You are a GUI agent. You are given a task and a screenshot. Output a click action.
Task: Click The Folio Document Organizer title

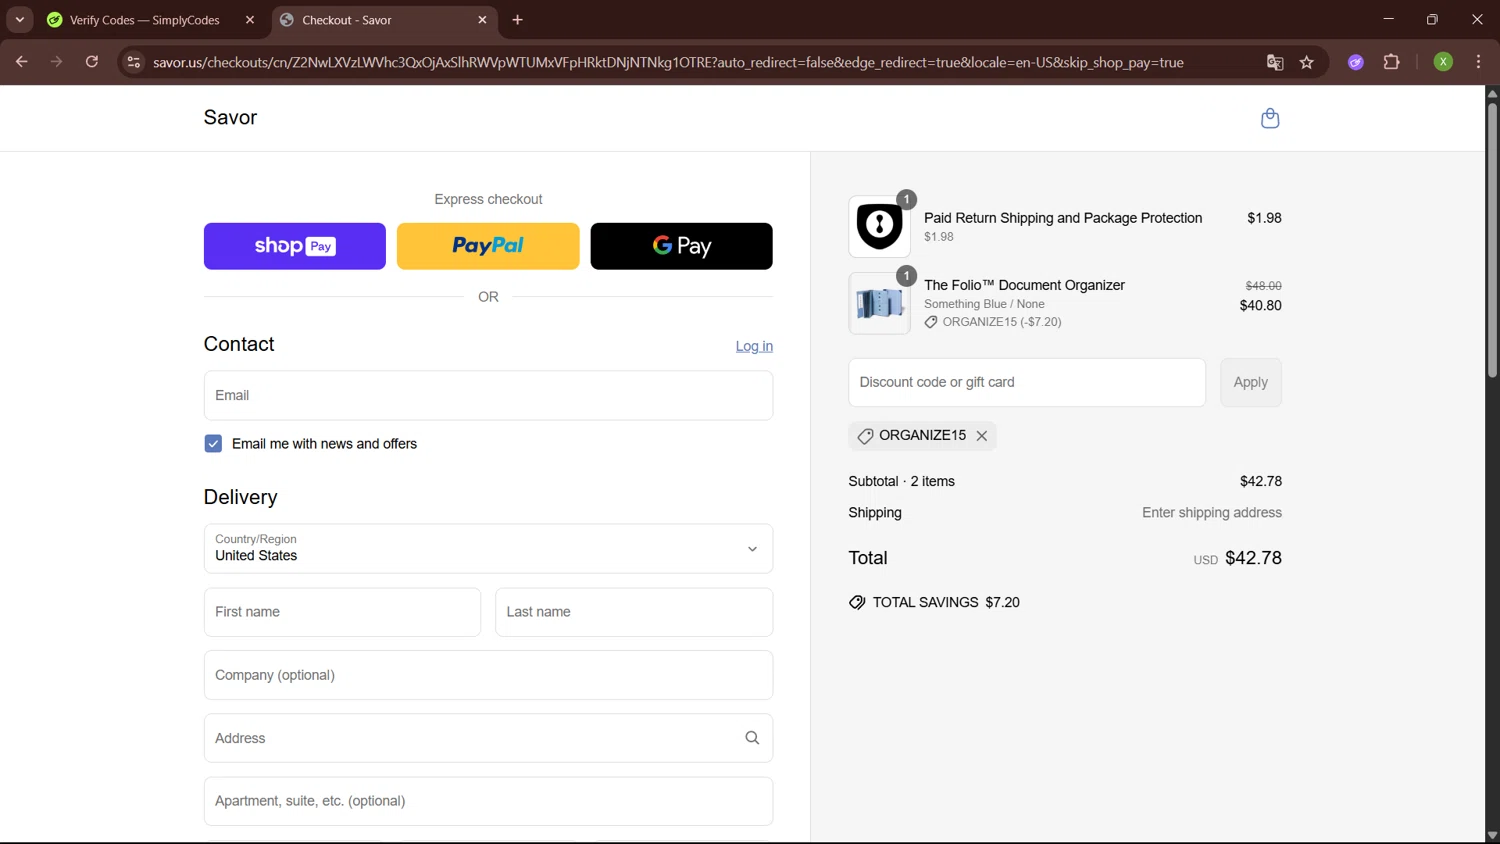coord(1024,285)
